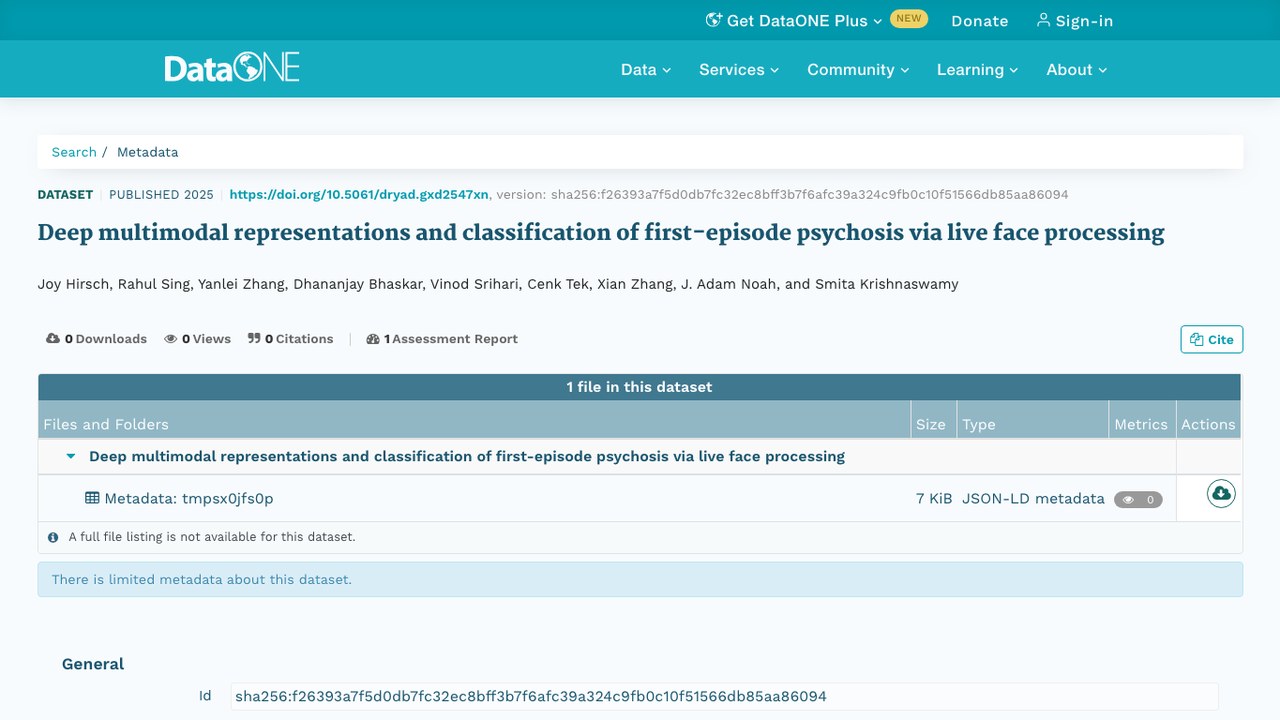Click the 0 Downloads metric
This screenshot has width=1280, height=720.
coord(96,339)
